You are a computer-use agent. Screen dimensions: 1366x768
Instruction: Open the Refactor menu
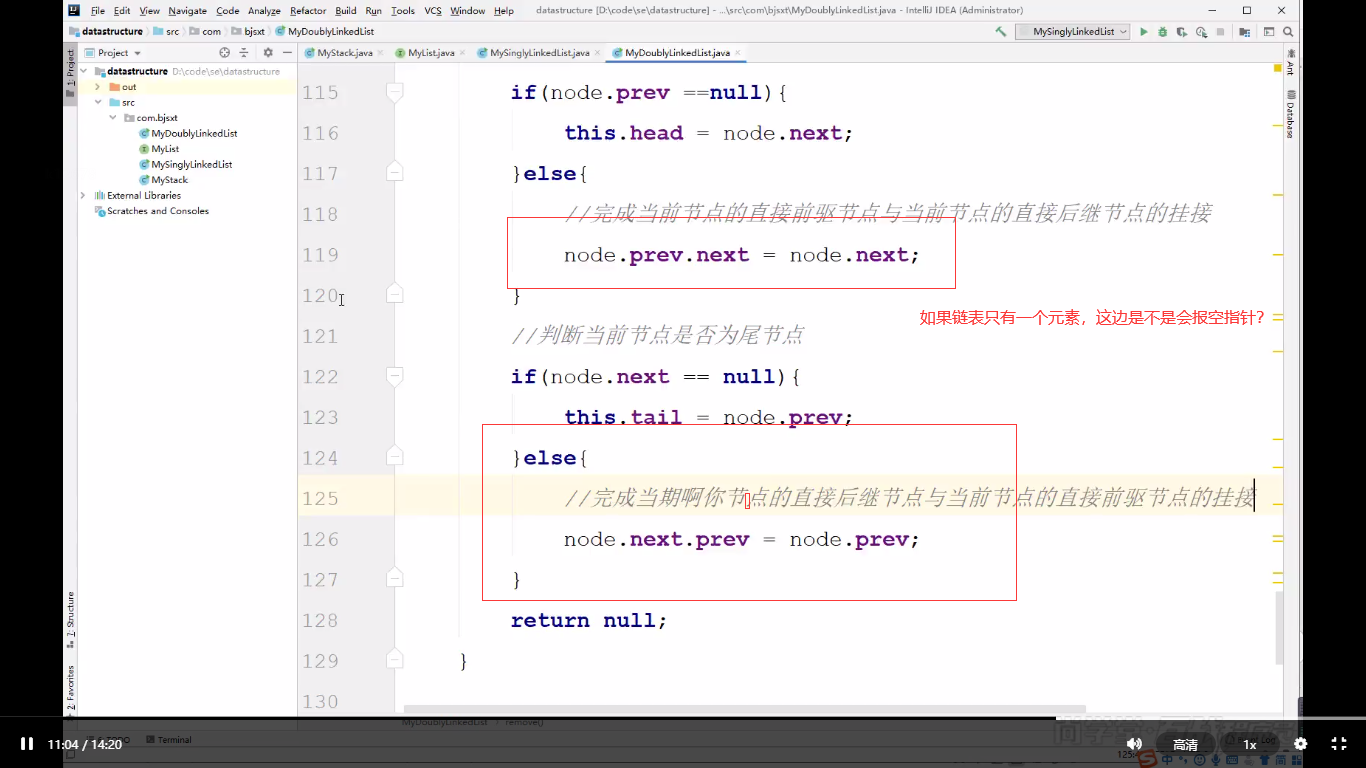(x=308, y=11)
